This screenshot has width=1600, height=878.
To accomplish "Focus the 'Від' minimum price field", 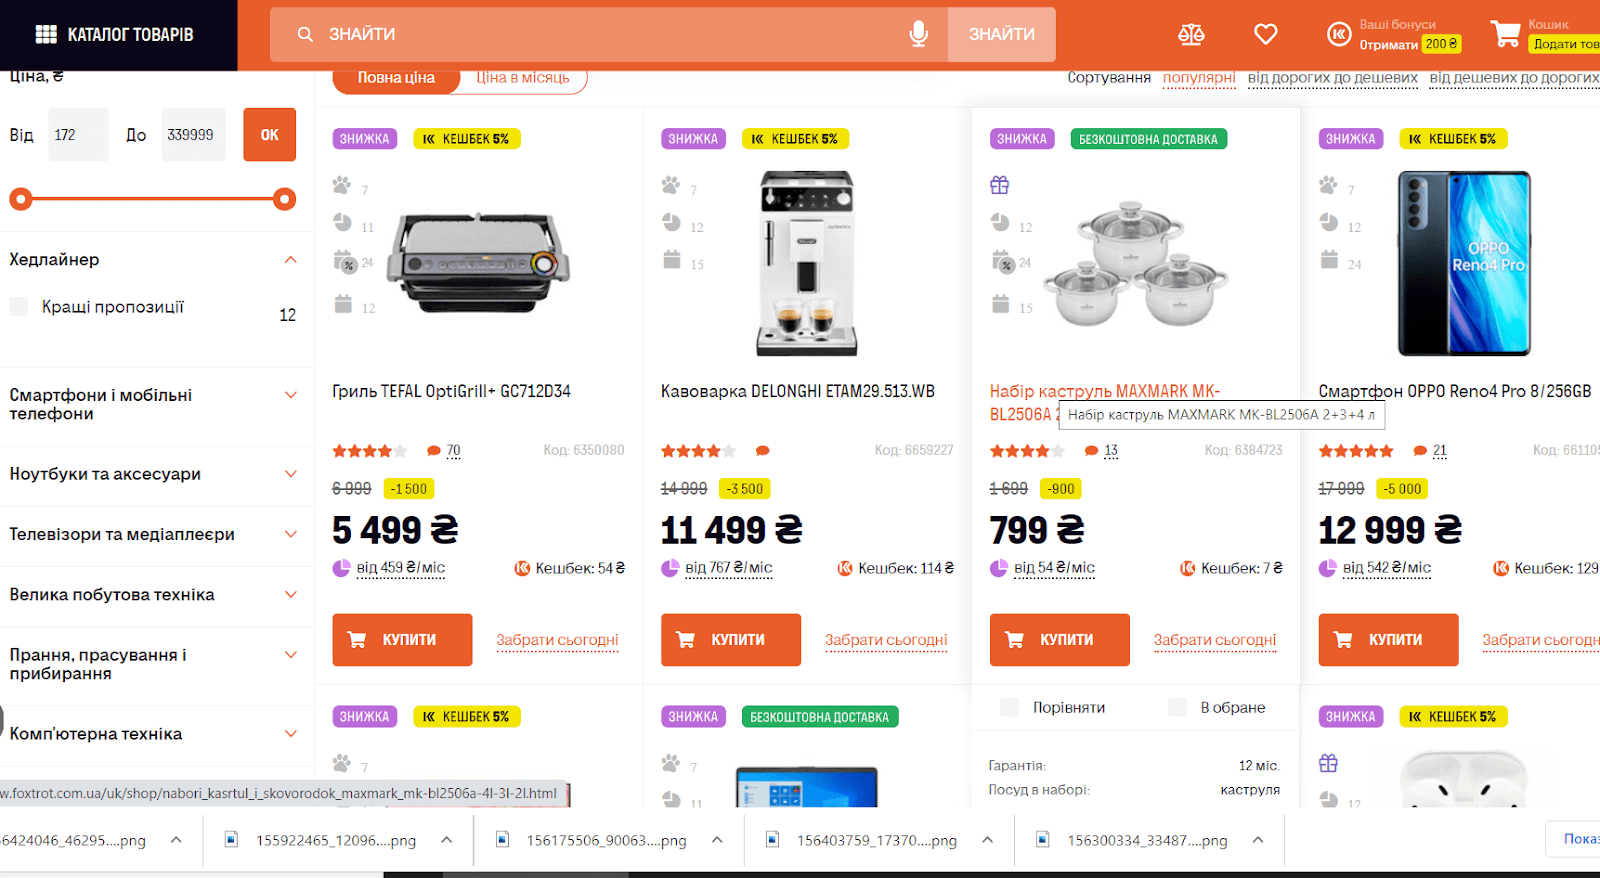I will (x=78, y=135).
